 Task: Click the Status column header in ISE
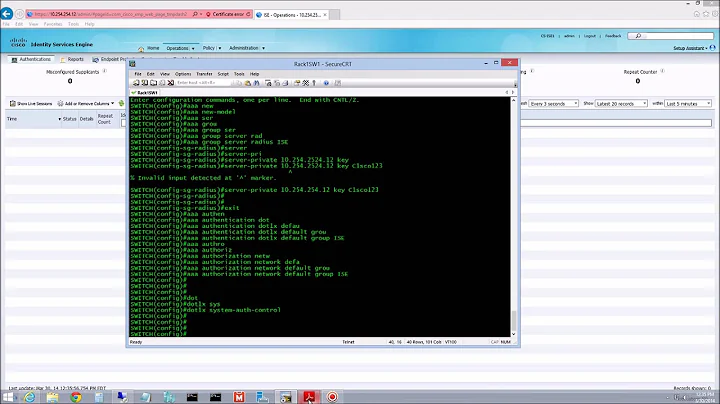click(x=69, y=119)
